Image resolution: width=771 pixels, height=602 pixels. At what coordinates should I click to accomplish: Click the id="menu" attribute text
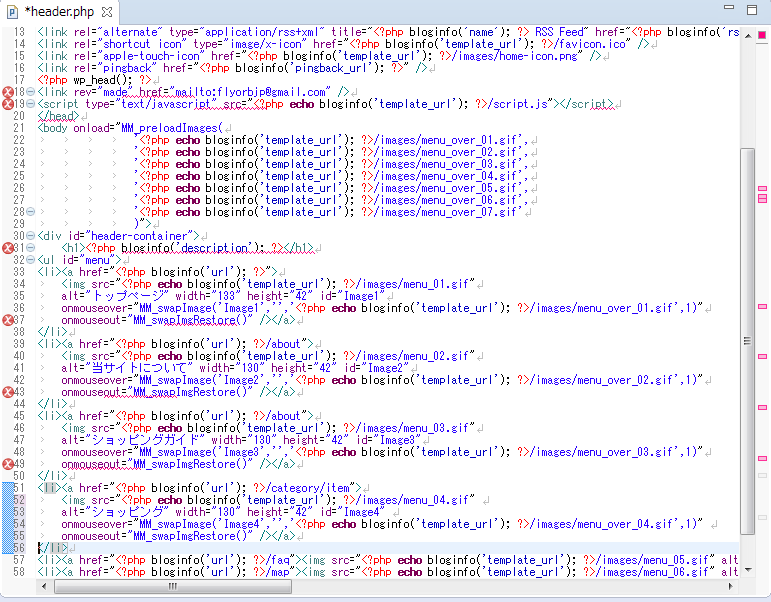tap(91, 260)
